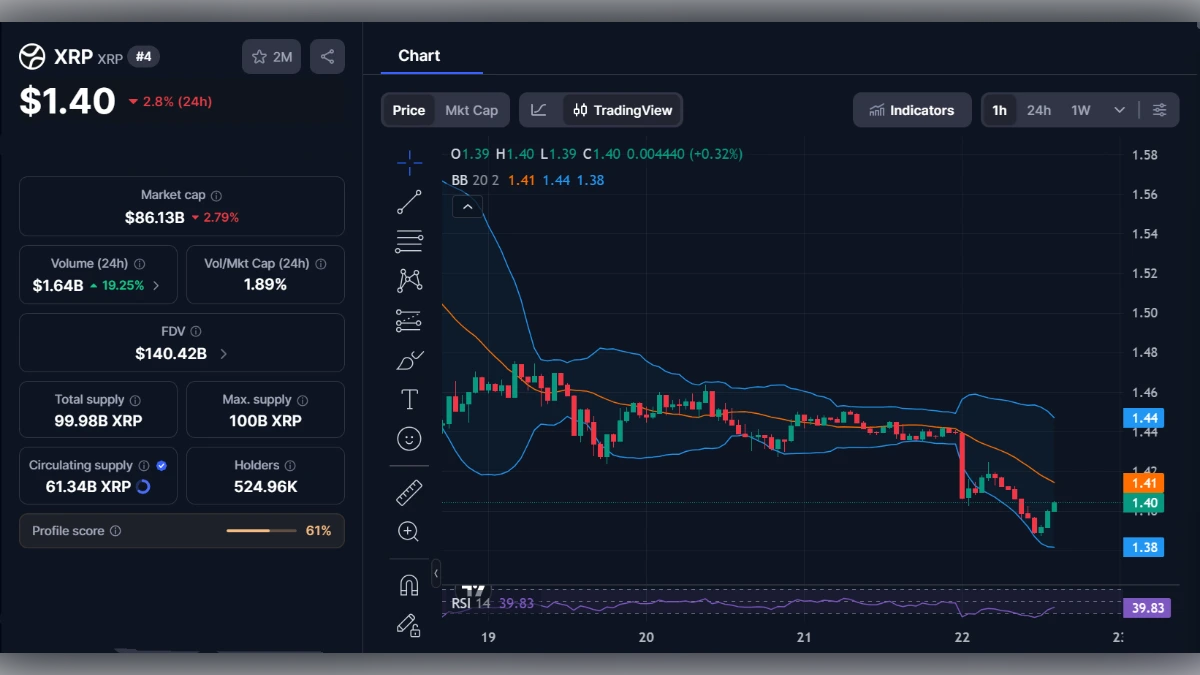Click the XRP logo icon

[32, 57]
